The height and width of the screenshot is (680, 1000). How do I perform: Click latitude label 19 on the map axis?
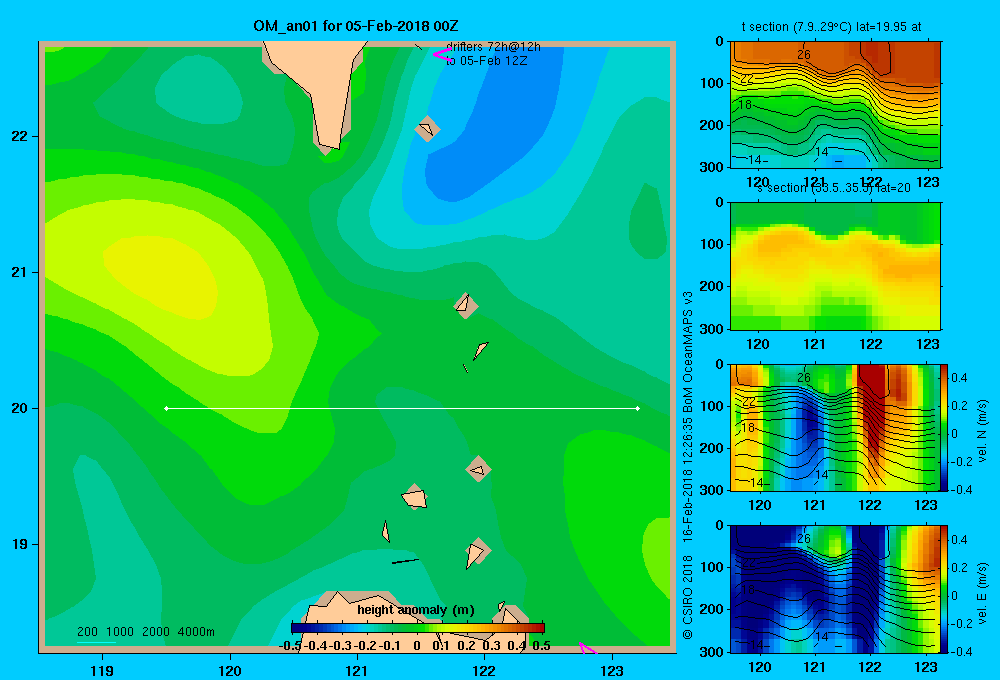click(20, 544)
